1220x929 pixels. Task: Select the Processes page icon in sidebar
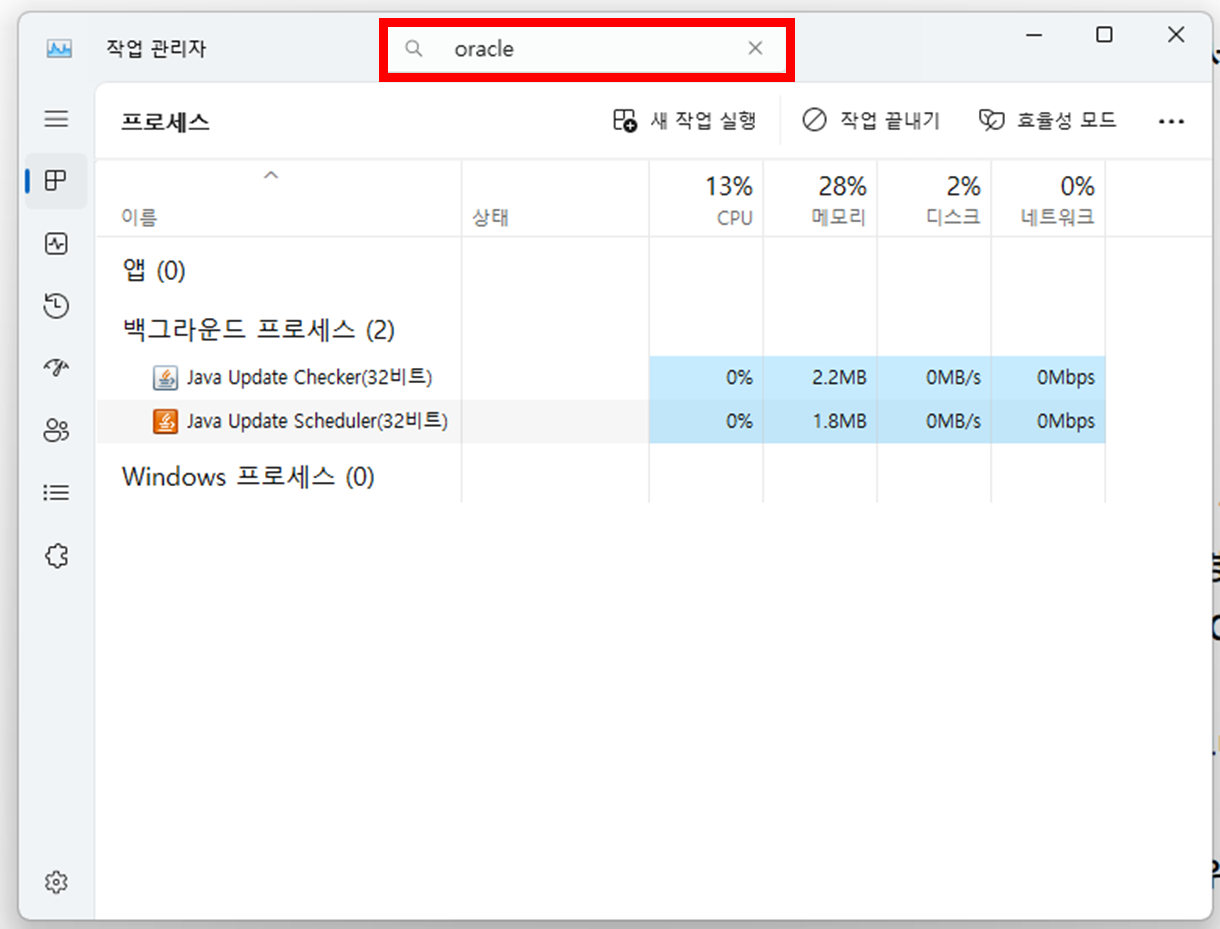[57, 181]
